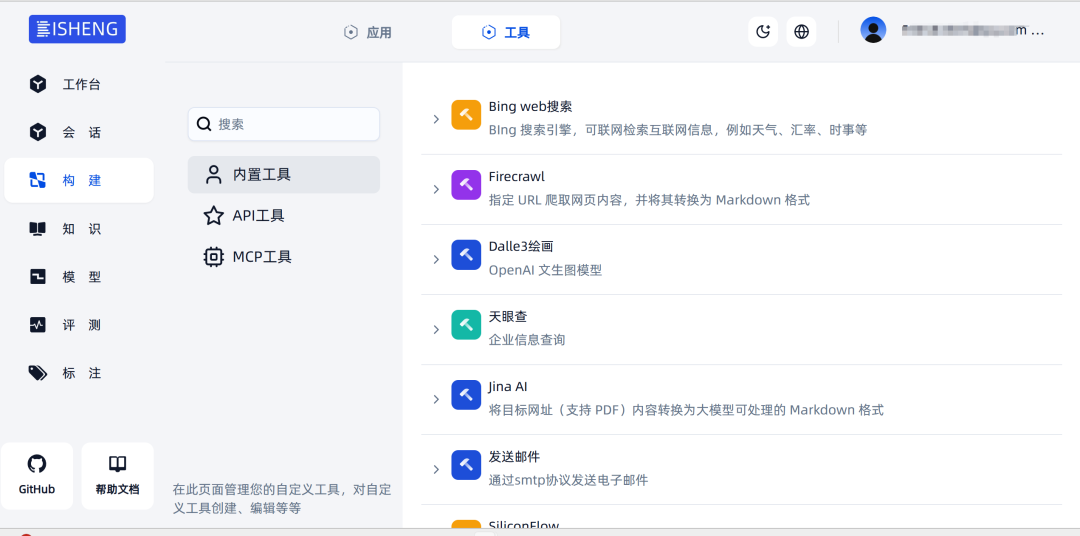Expand the 天眼查 row chevron
1080x536 pixels.
tap(436, 329)
